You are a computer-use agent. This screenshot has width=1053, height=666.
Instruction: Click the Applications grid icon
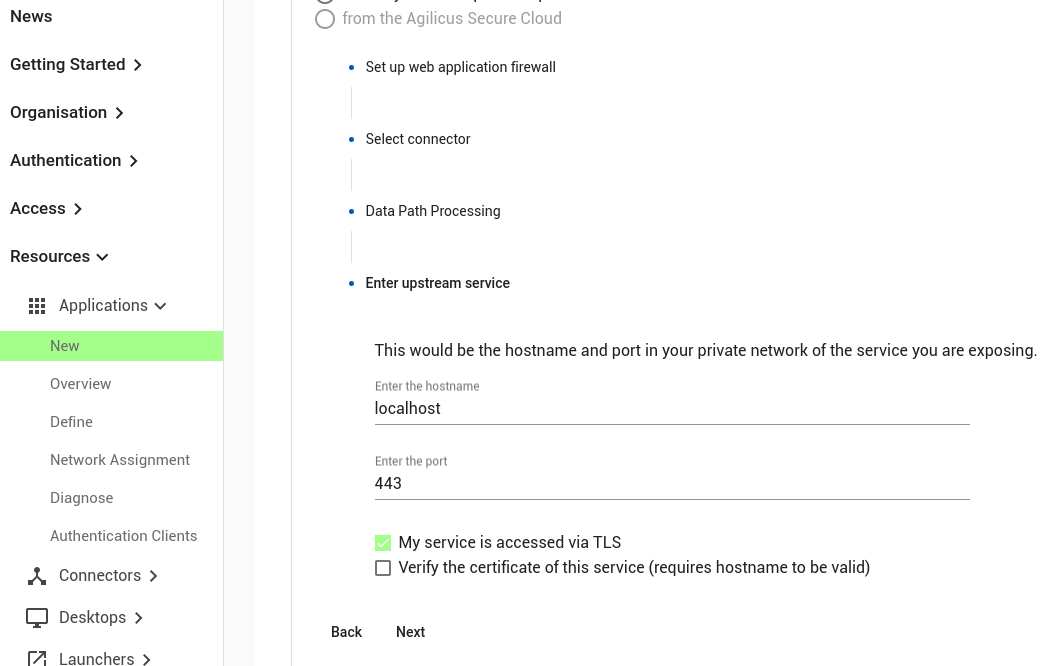tap(37, 306)
